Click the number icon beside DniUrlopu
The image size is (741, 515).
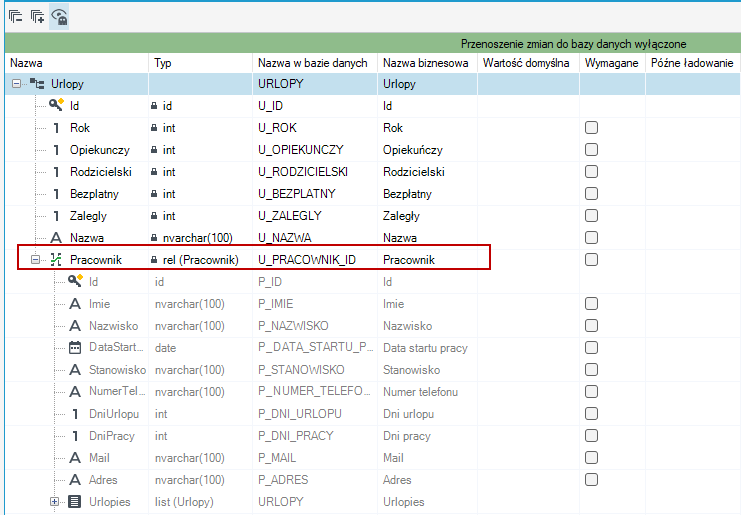coord(75,414)
